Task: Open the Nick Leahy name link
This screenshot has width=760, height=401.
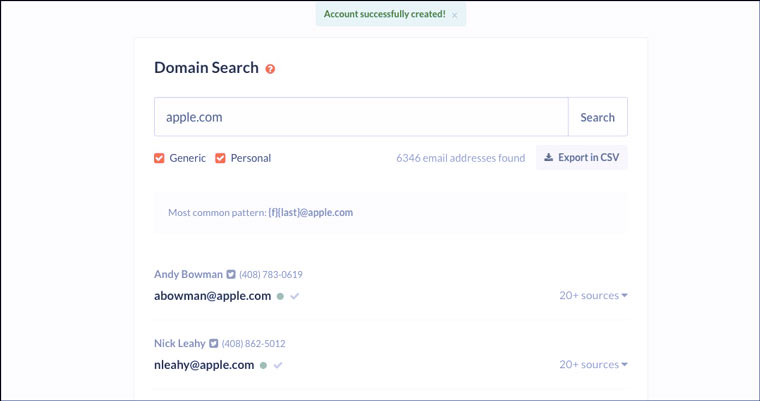Action: pos(179,343)
